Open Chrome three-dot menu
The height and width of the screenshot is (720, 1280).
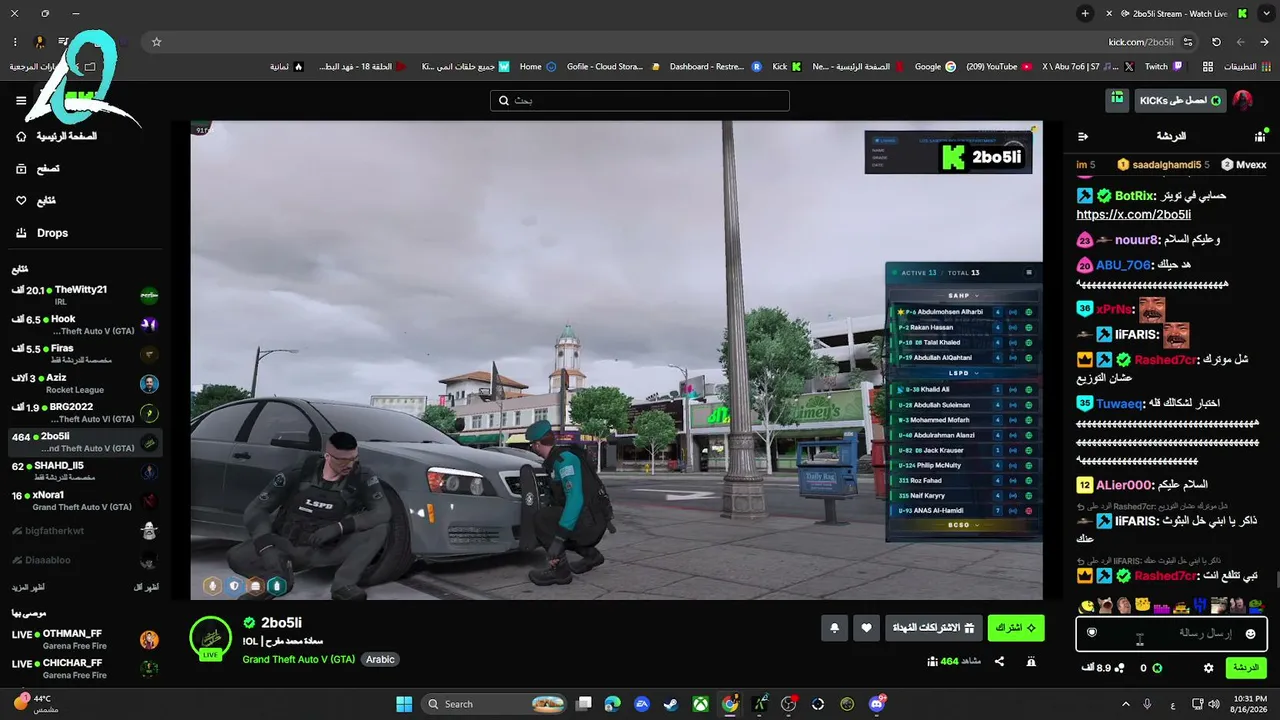15,42
